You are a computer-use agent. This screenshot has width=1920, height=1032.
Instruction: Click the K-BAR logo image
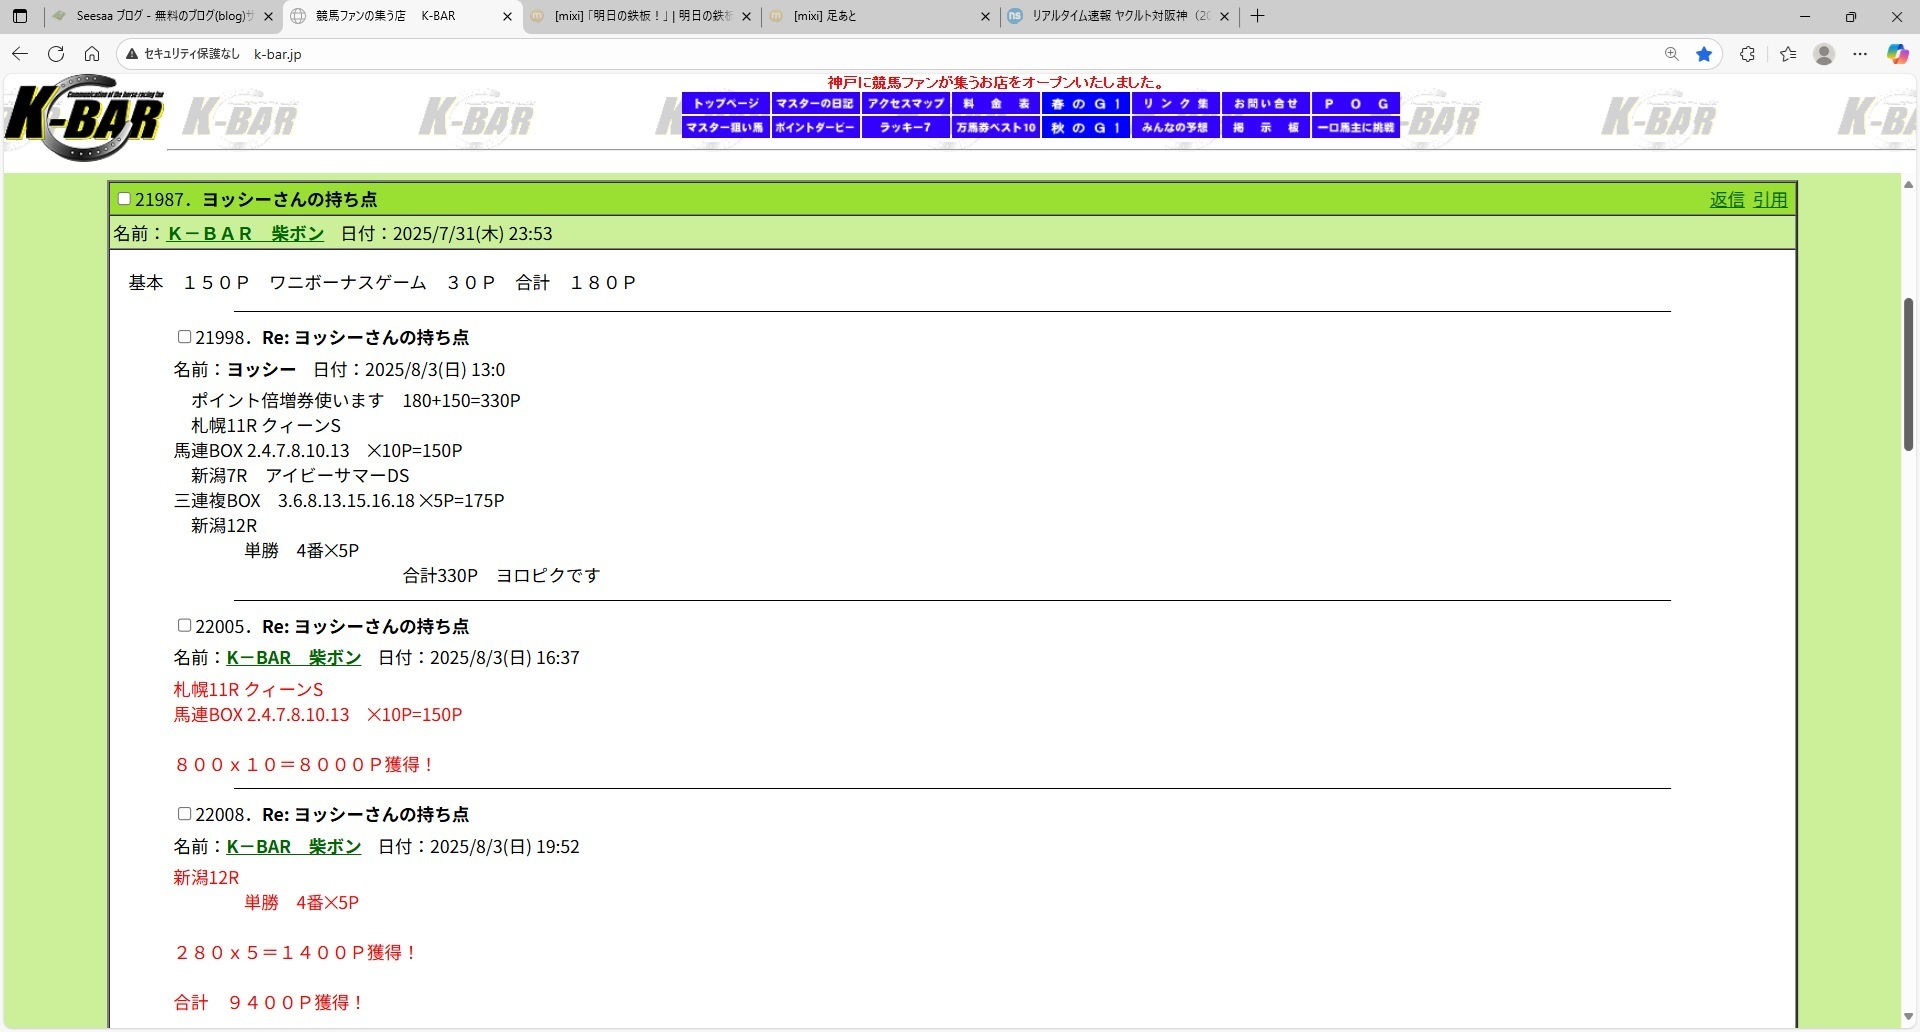84,118
